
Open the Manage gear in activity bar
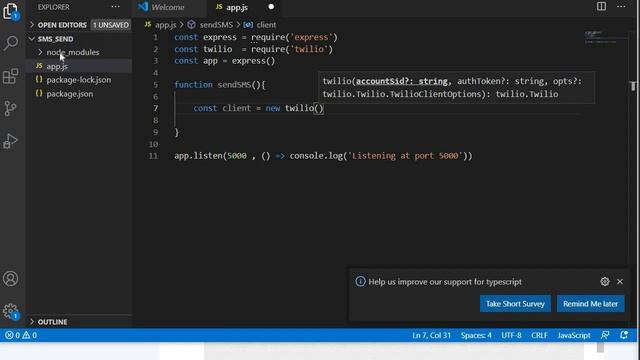coord(11,311)
